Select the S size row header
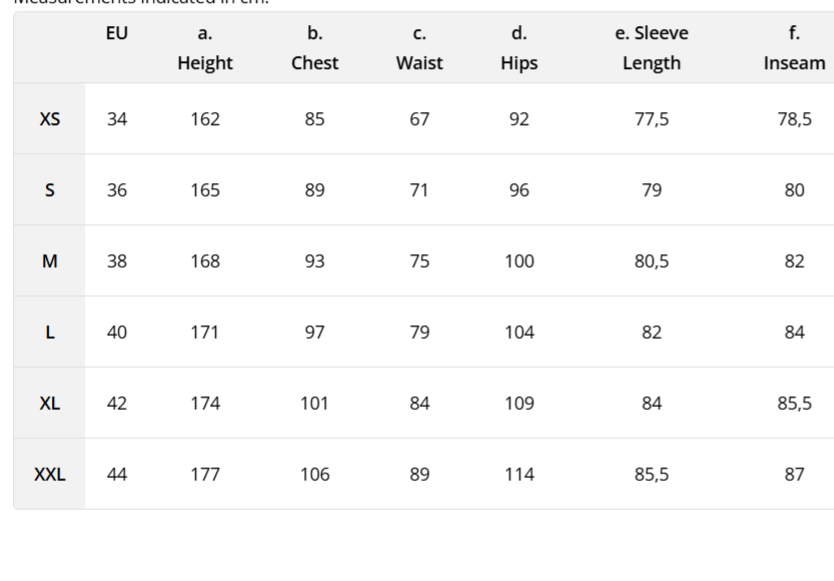The width and height of the screenshot is (834, 581). [x=49, y=190]
